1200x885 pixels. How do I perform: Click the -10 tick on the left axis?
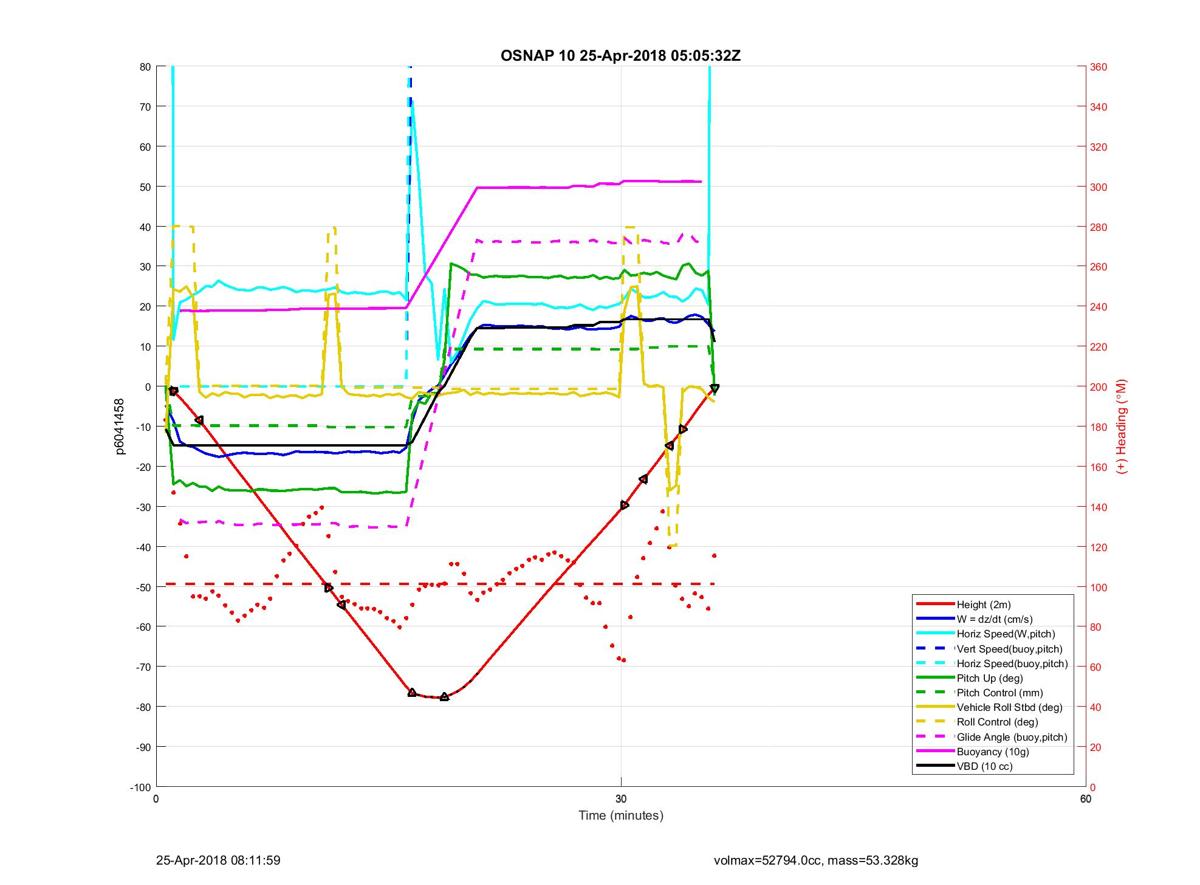tap(142, 427)
